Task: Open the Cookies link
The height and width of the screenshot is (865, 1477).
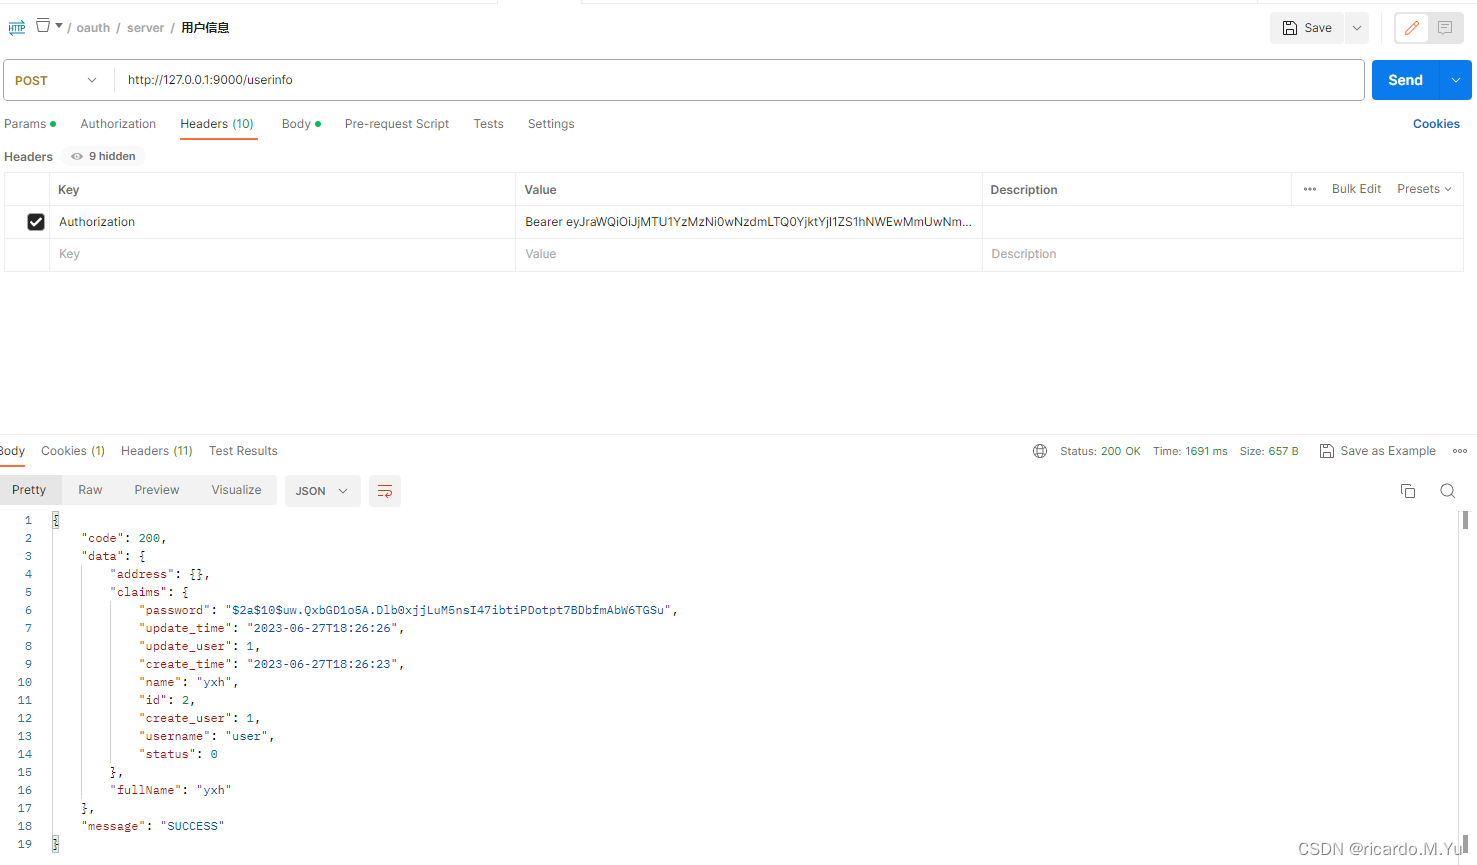Action: (1436, 124)
